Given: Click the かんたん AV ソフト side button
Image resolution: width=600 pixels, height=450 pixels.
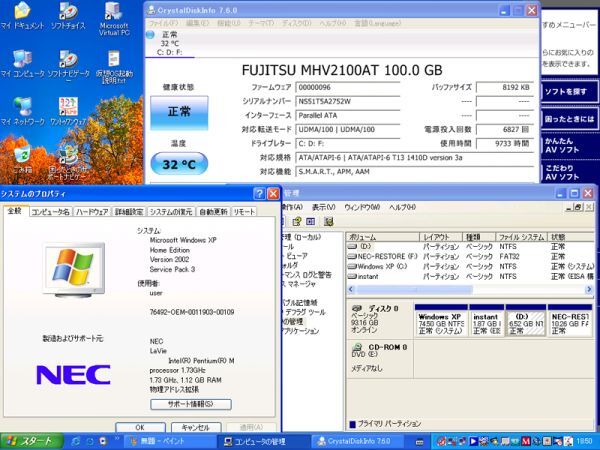Looking at the screenshot, I should (x=569, y=145).
